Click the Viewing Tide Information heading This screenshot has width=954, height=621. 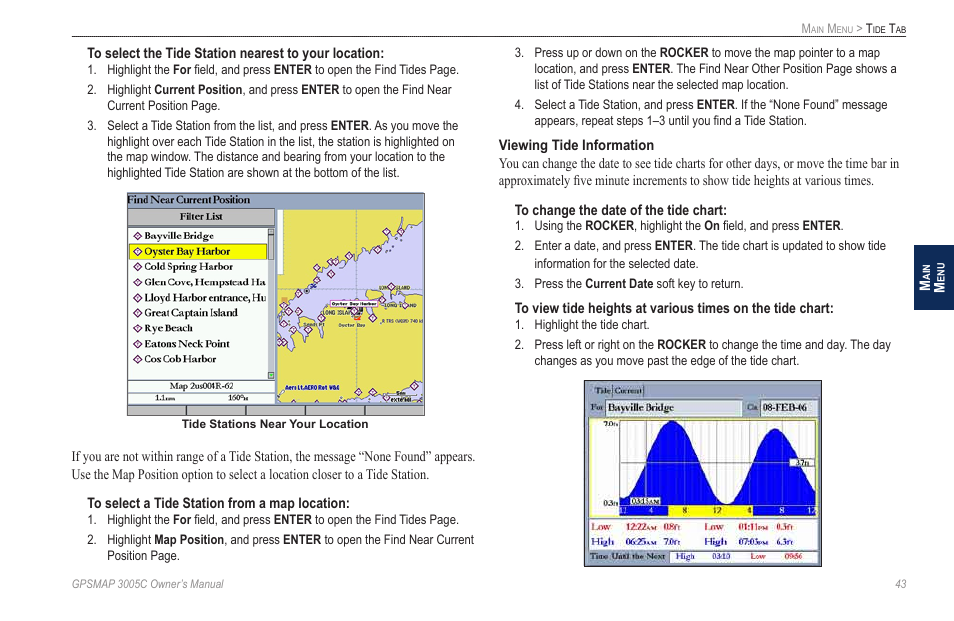576,145
